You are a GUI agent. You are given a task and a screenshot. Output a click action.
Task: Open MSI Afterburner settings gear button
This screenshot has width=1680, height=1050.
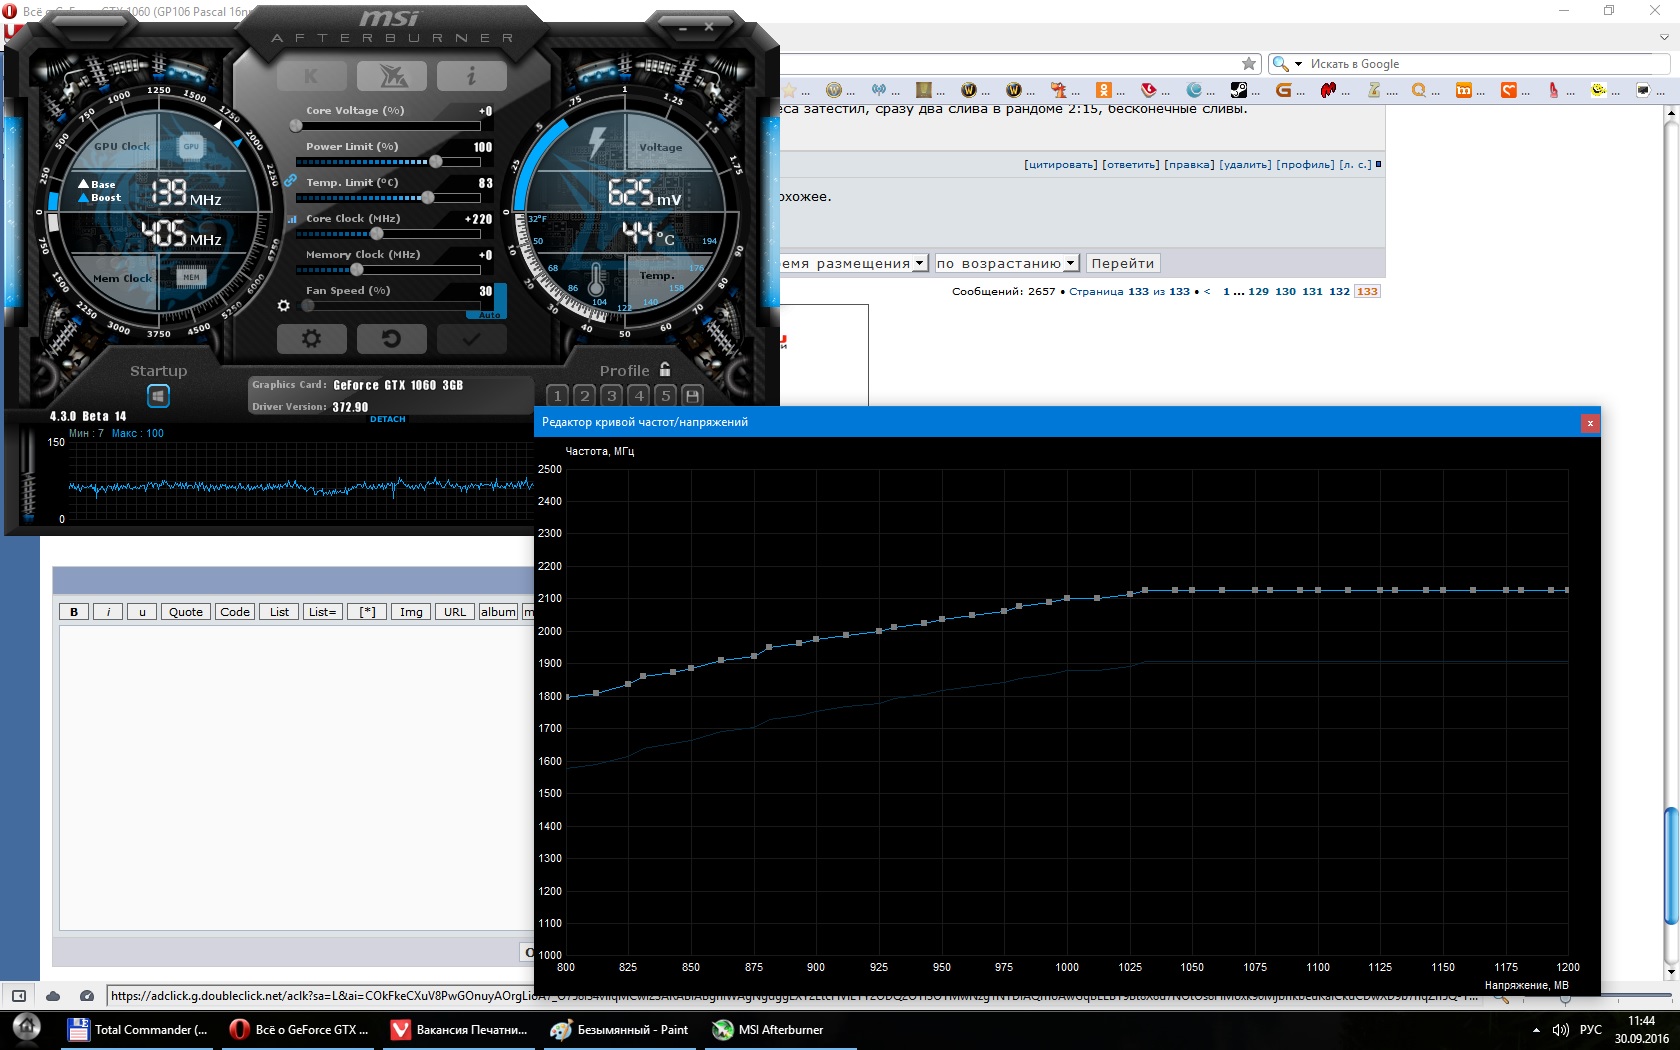tap(311, 339)
